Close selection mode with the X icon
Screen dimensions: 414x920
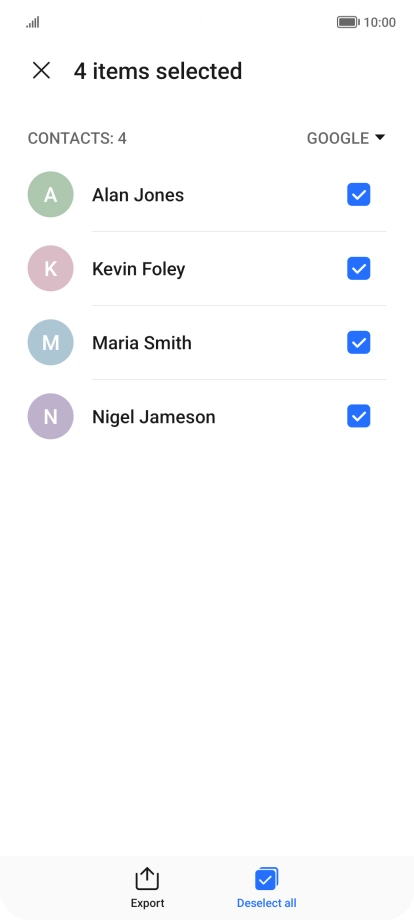[x=41, y=70]
